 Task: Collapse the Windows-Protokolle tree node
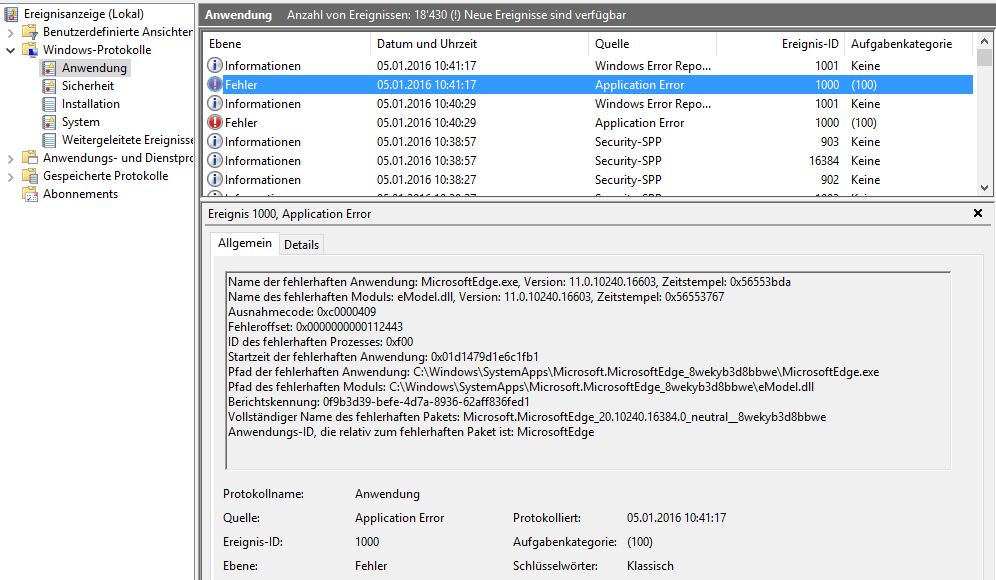11,50
